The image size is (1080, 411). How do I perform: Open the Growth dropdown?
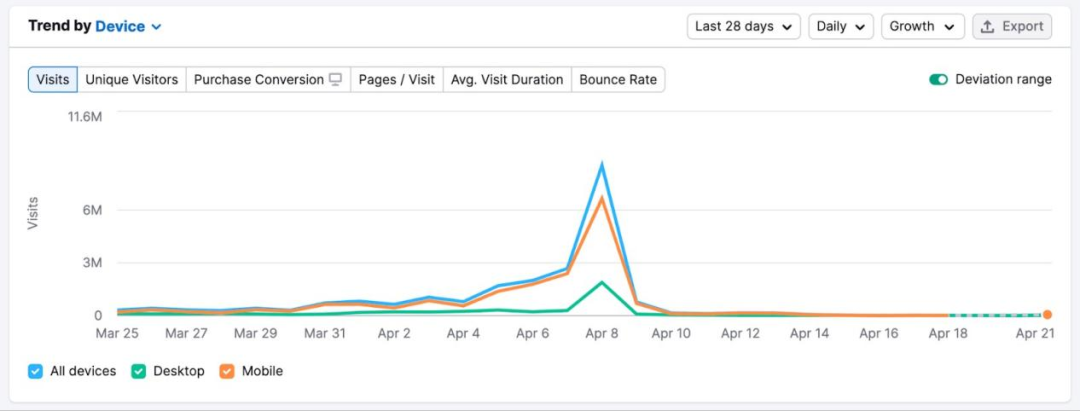pos(922,27)
